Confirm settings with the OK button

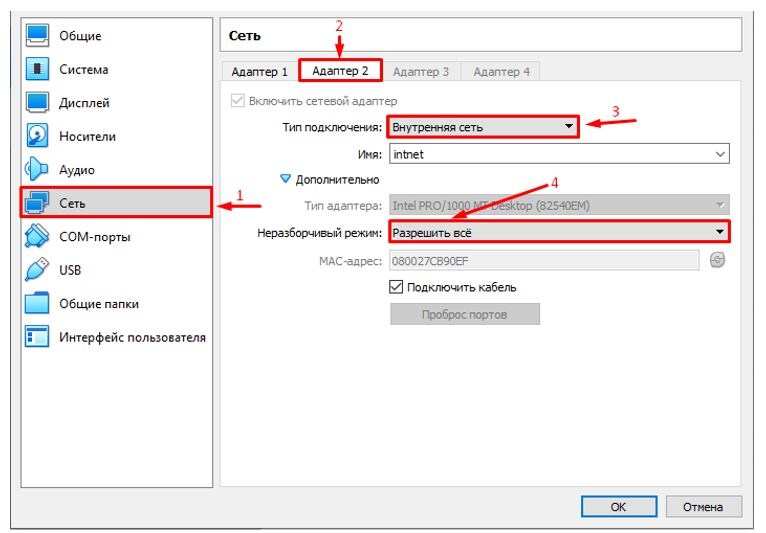[x=618, y=507]
